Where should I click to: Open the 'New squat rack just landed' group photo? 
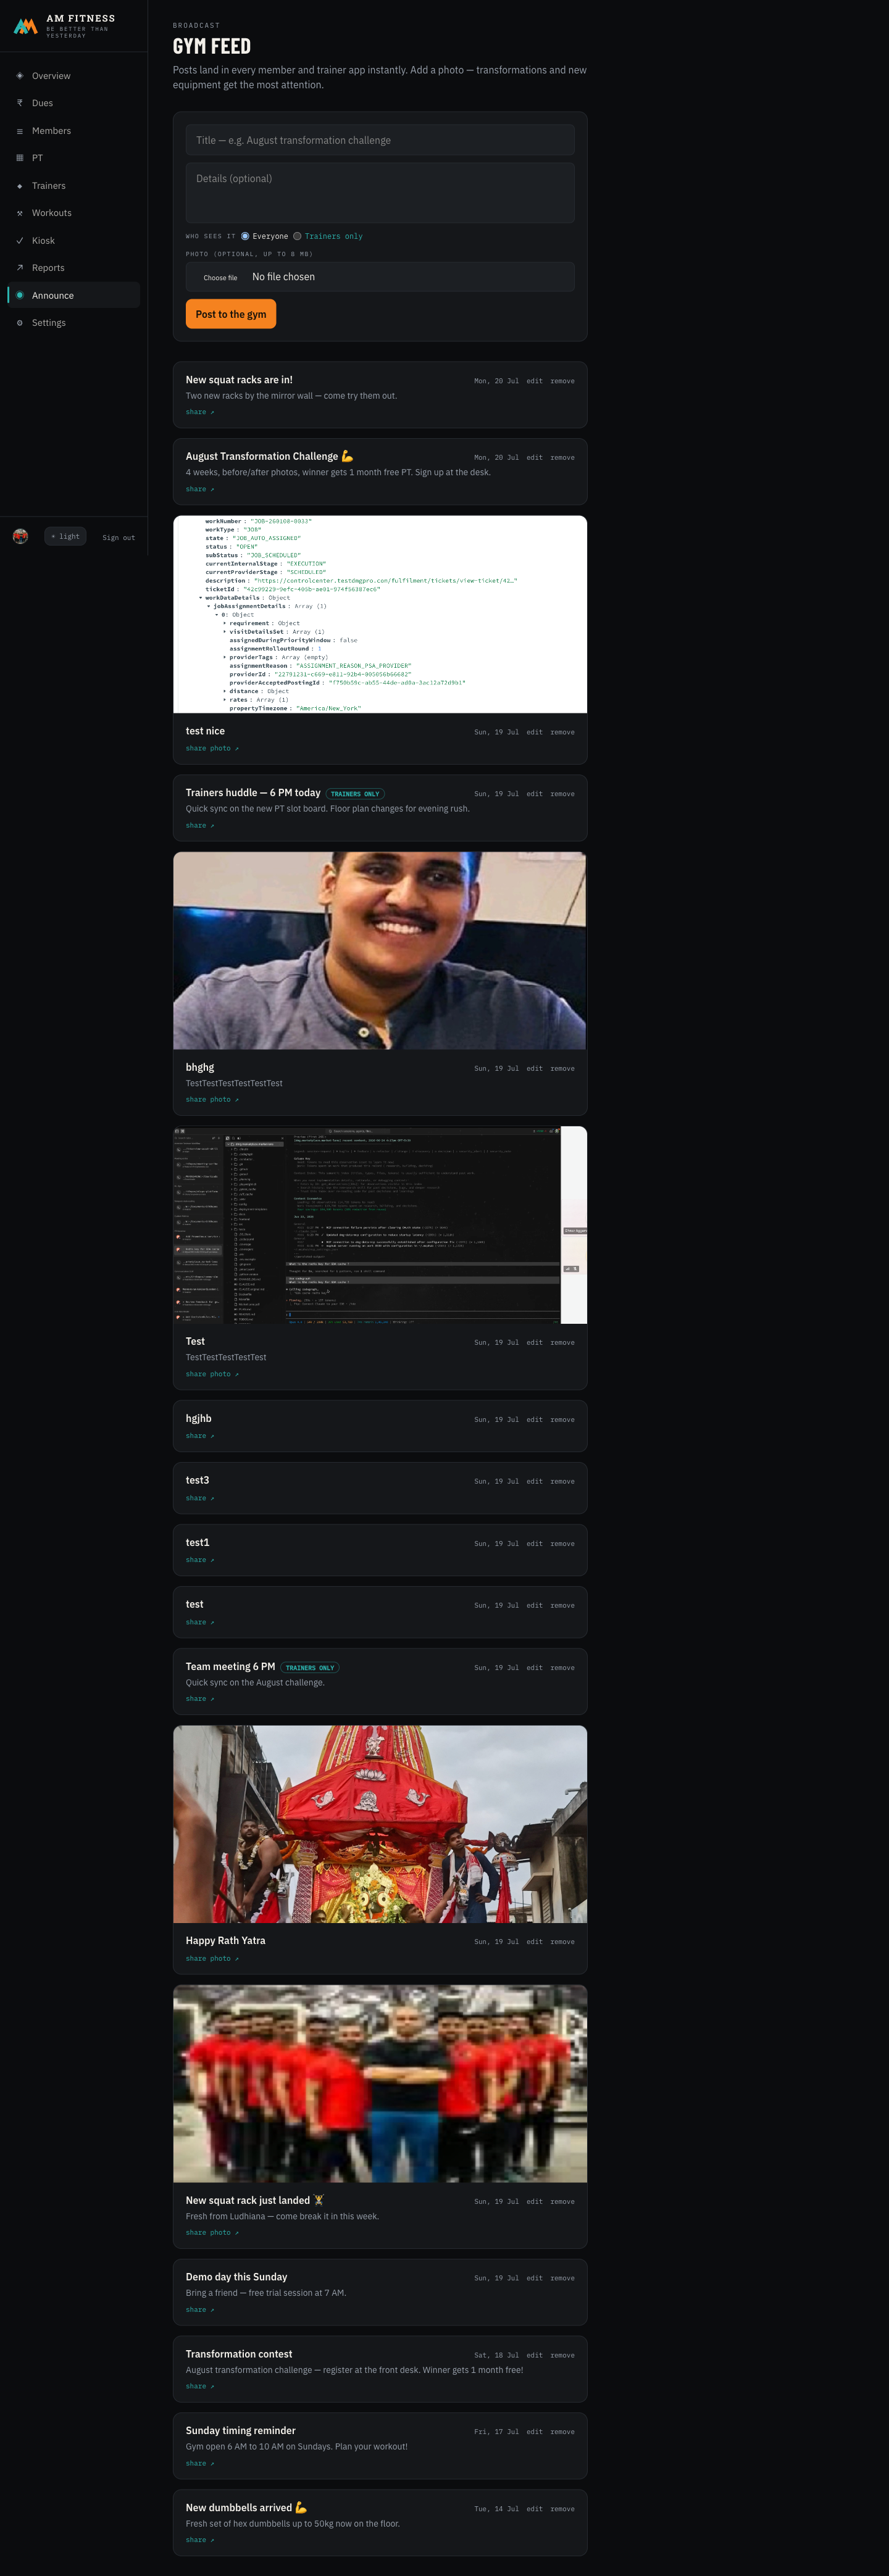coord(380,2084)
